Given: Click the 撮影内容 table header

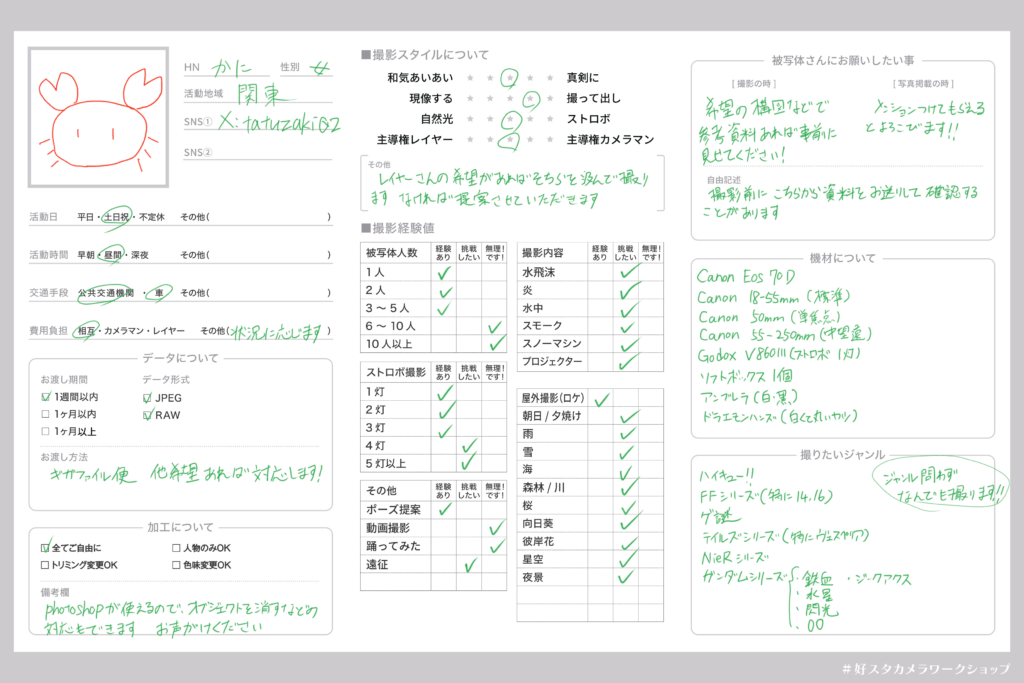Looking at the screenshot, I should point(543,253).
